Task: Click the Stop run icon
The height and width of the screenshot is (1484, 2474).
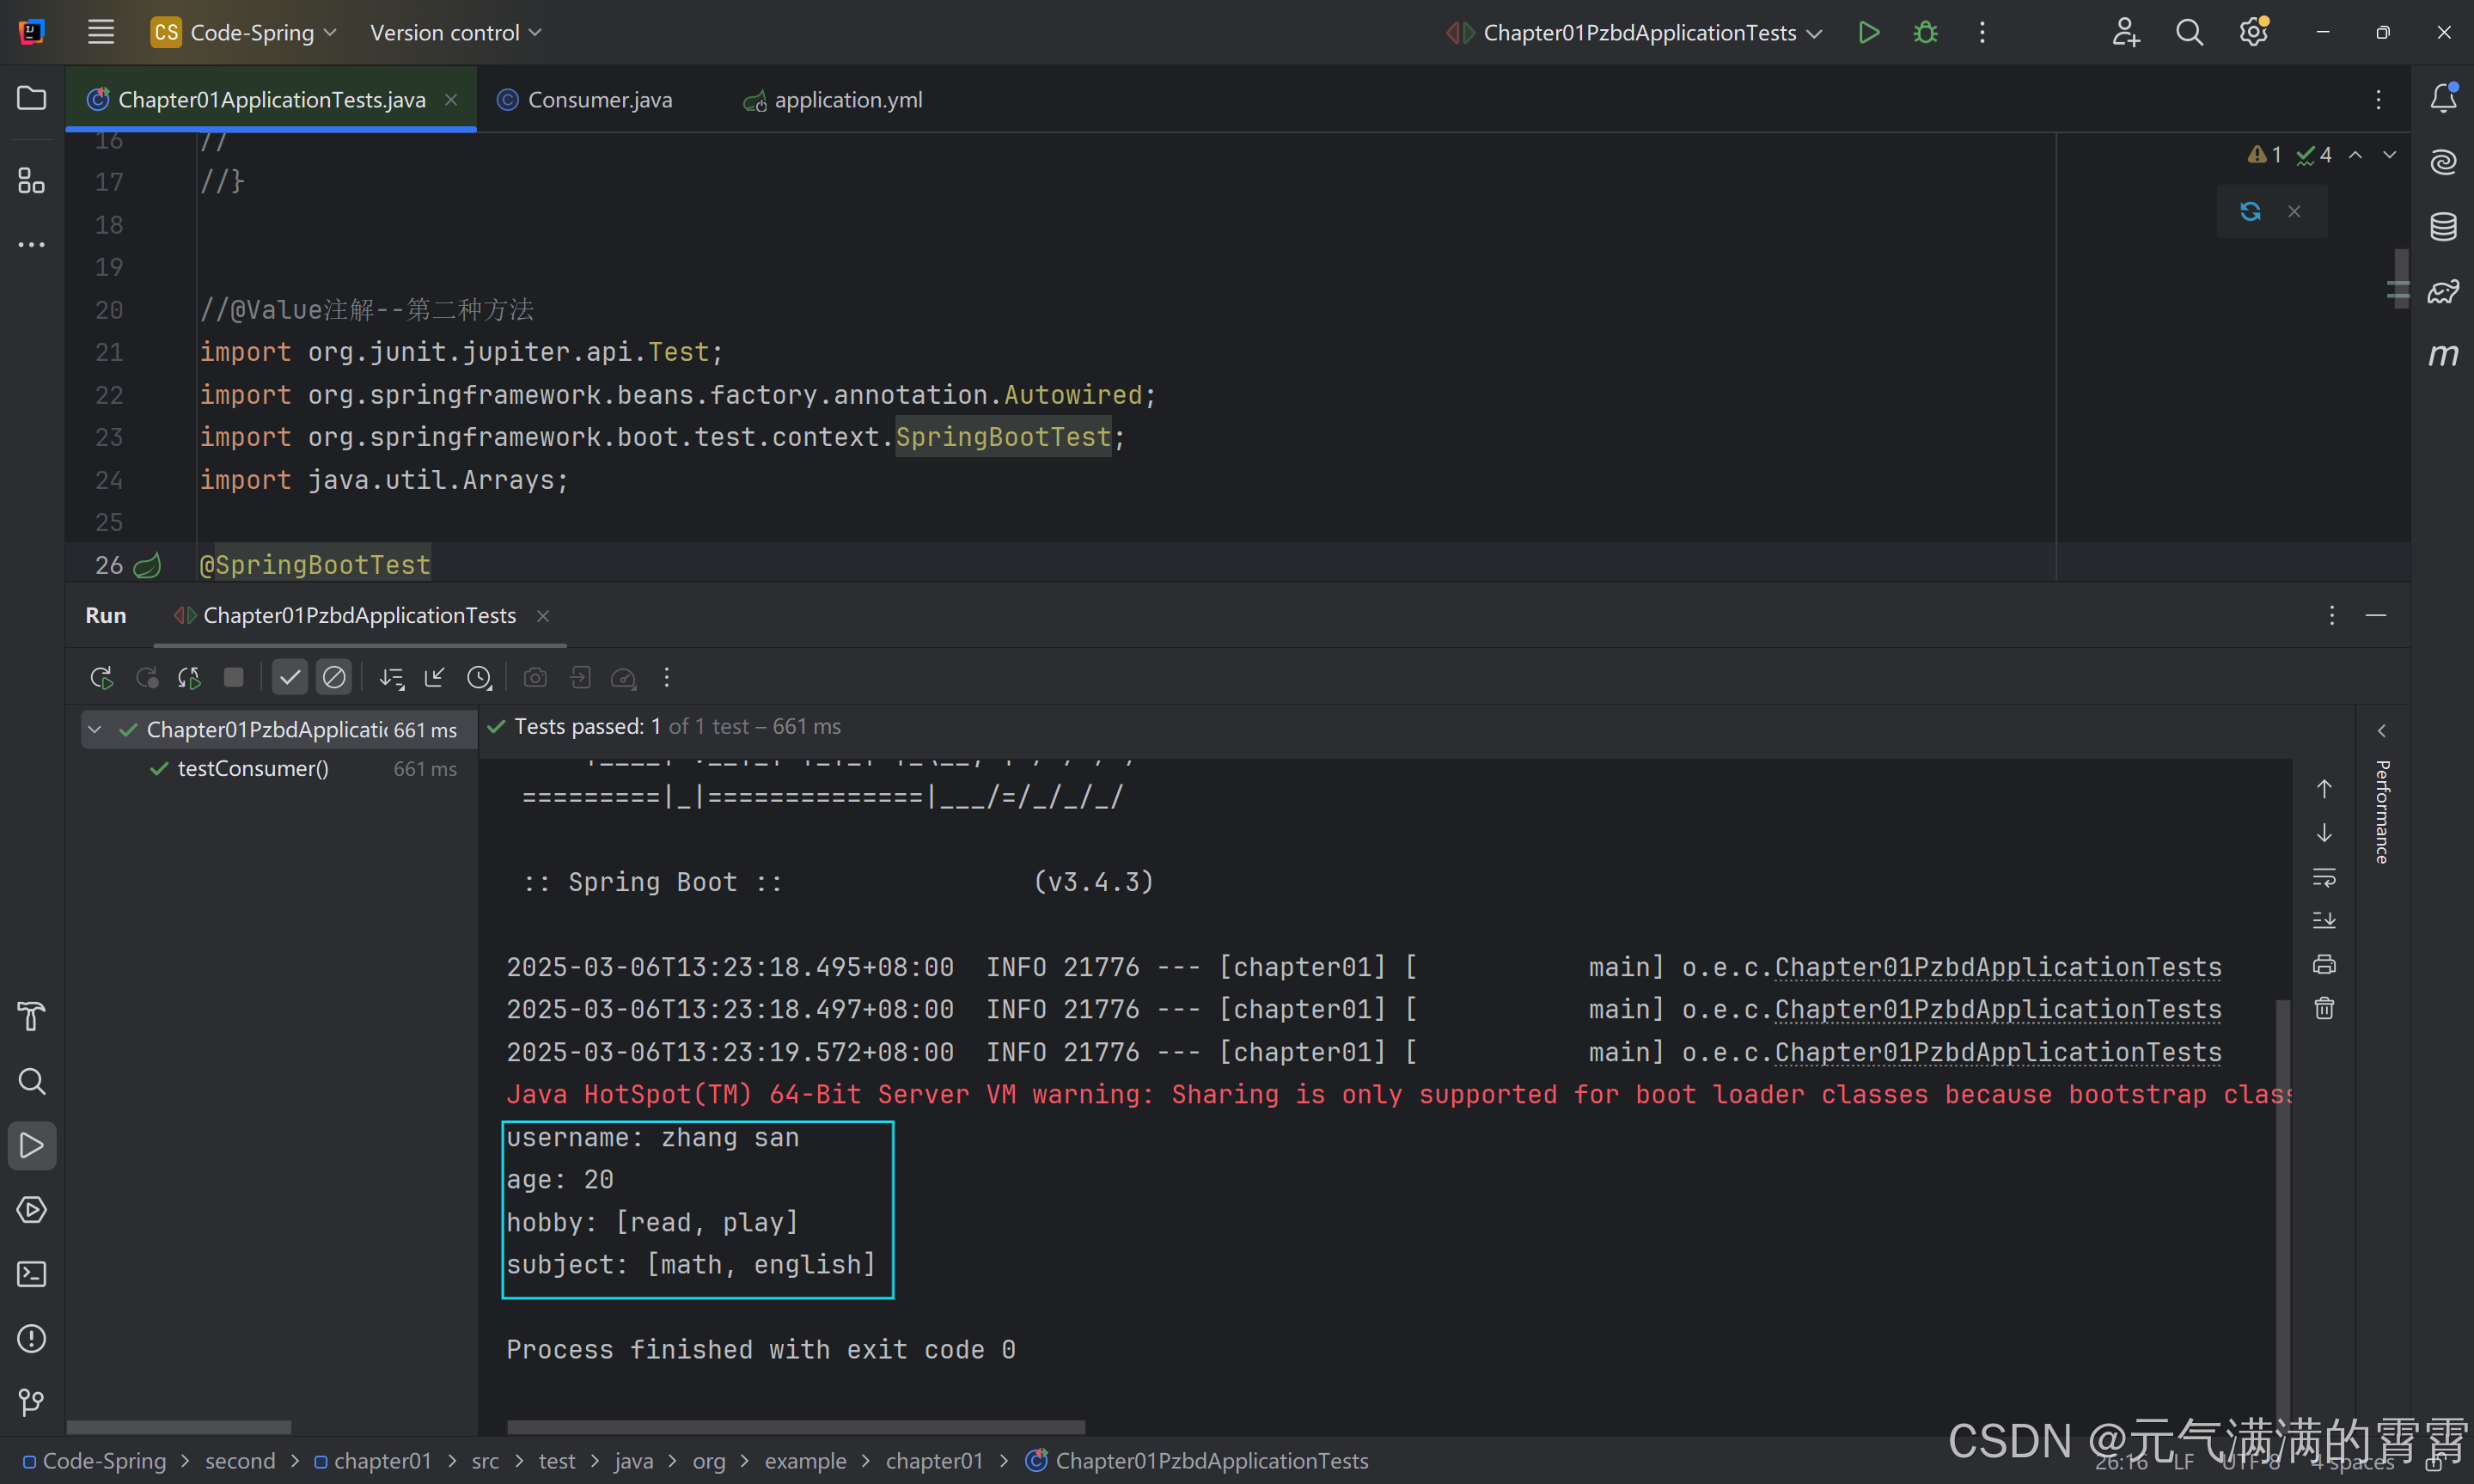Action: [234, 678]
